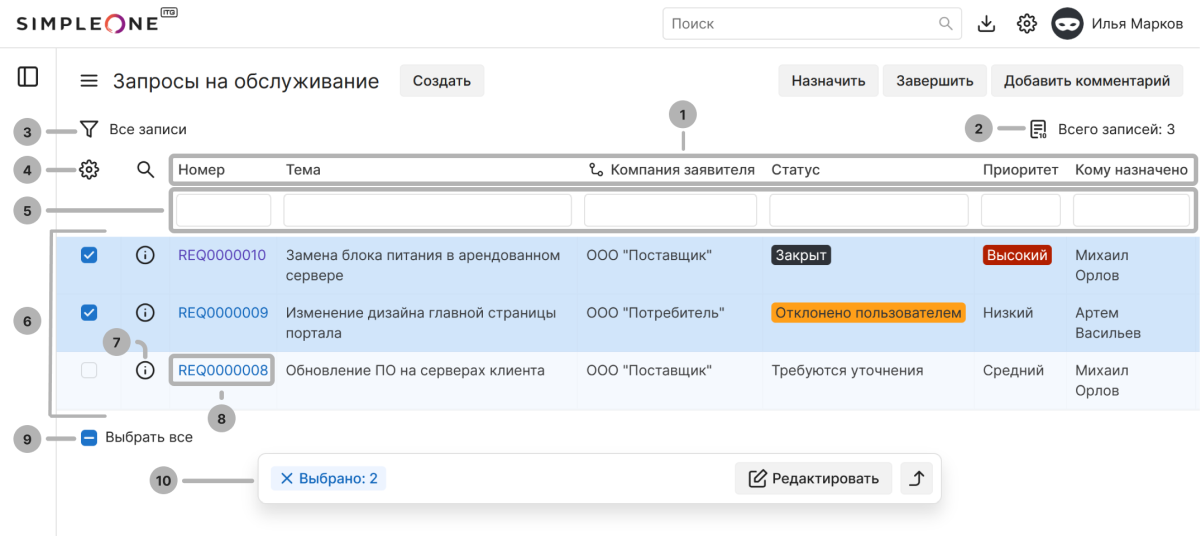Clear the selection with the Выбрано: 2 X
Screen dimensions: 1200x536
click(286, 479)
